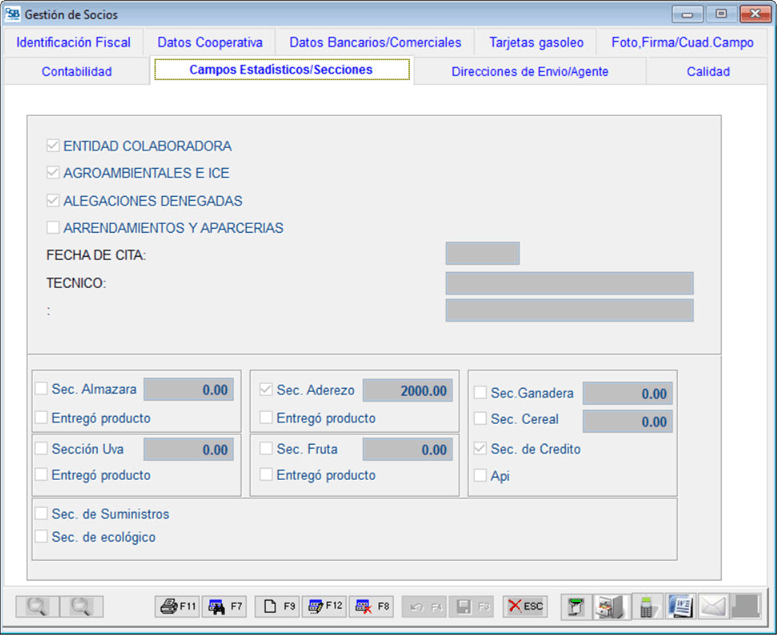Check the Sec.Ganadera checkbox
Screen dimensions: 777x635
click(x=480, y=393)
